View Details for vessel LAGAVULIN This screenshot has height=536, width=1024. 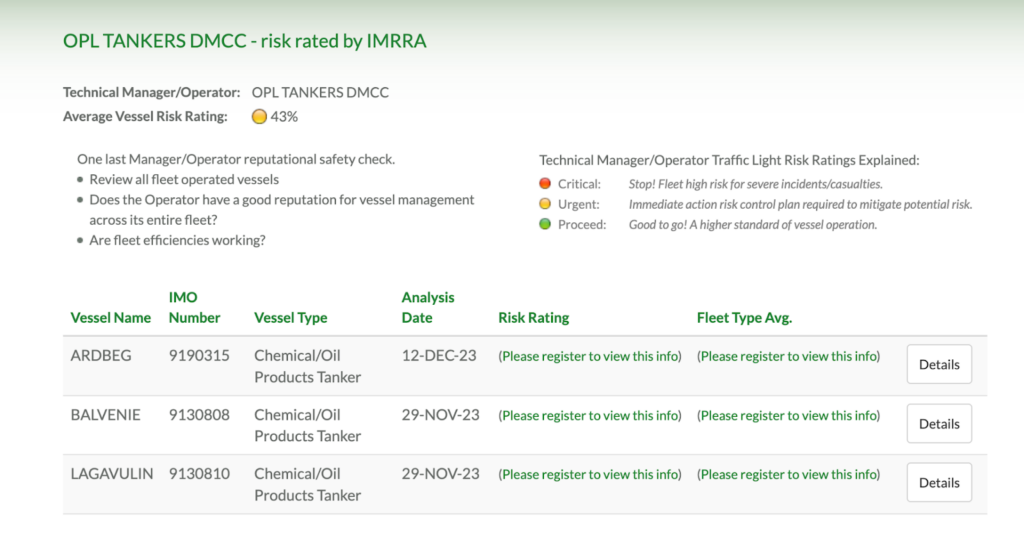pyautogui.click(x=938, y=483)
